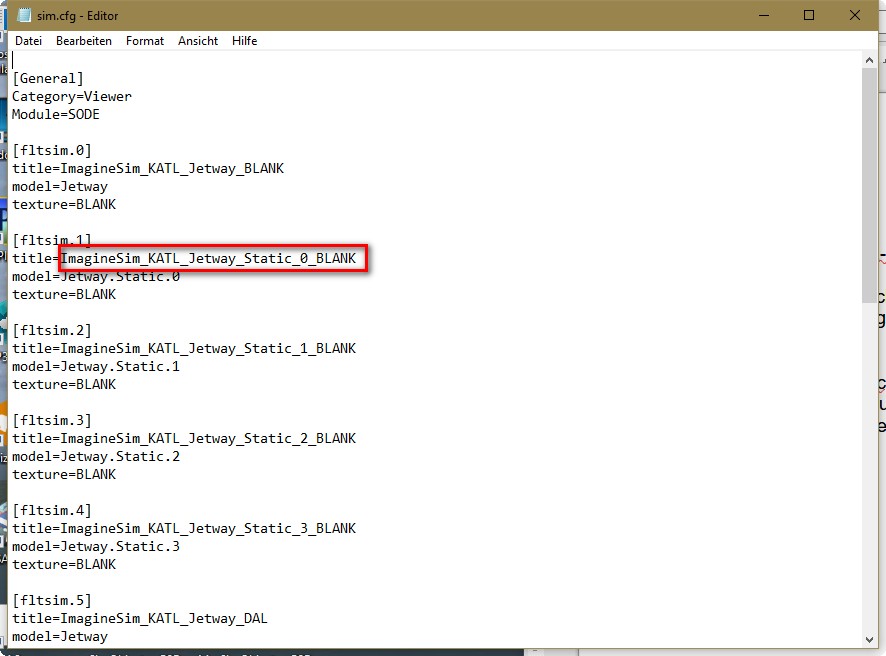Click the highlighted ImagineSim_KATL_Jetway_Static_0_BLANK title text
This screenshot has width=886, height=656.
click(208, 258)
